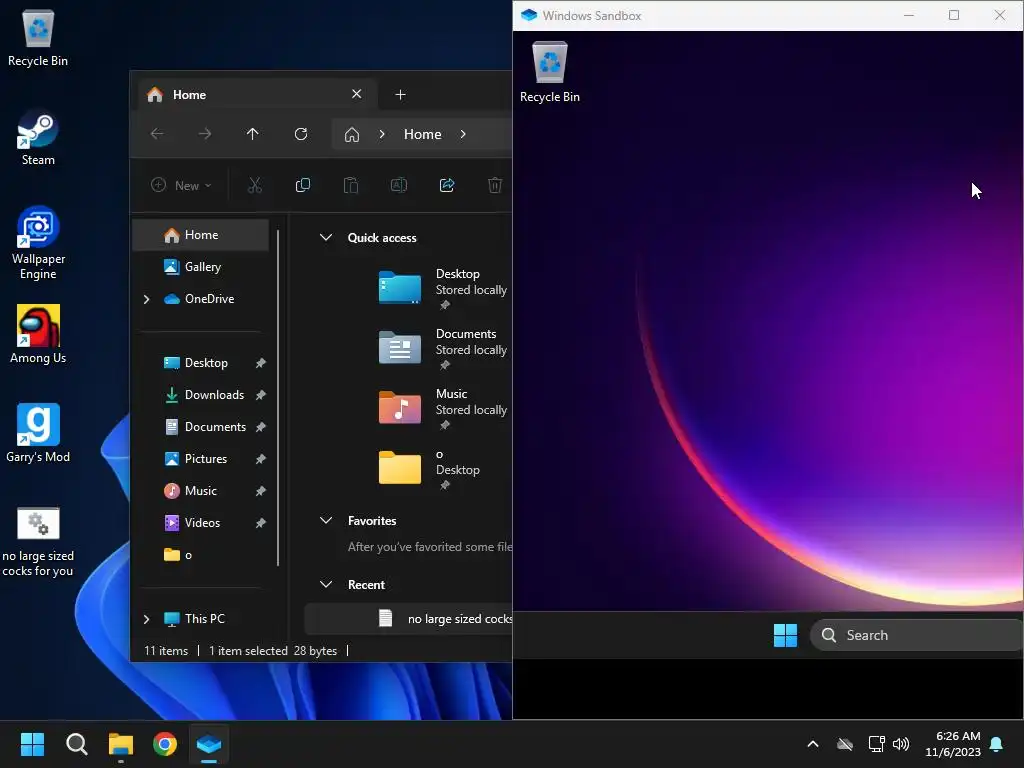Open notifications bell icon
Screen dimensions: 1024x768
(997, 744)
